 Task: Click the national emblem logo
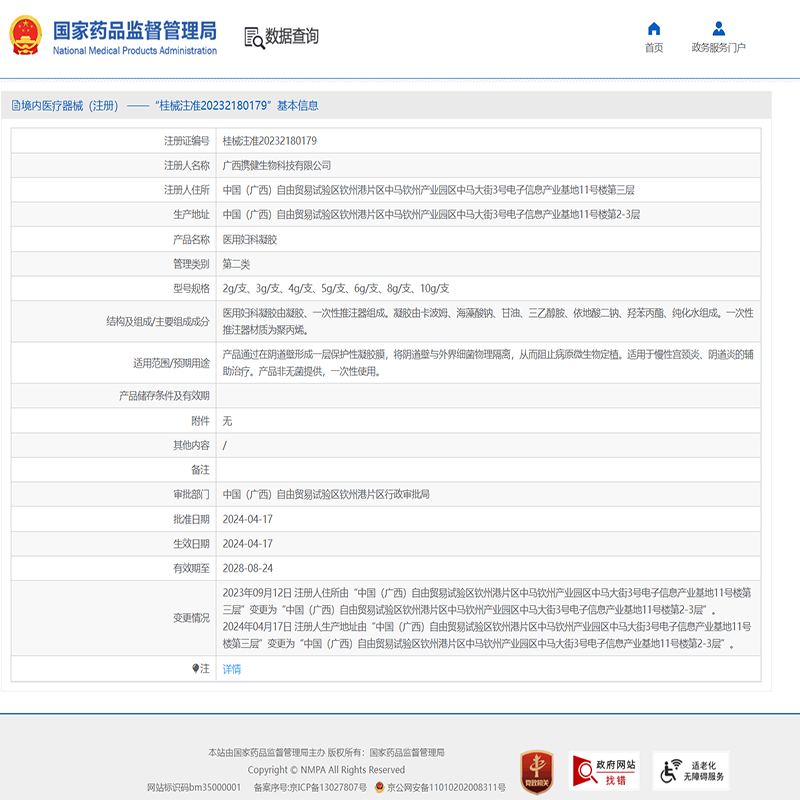point(25,35)
